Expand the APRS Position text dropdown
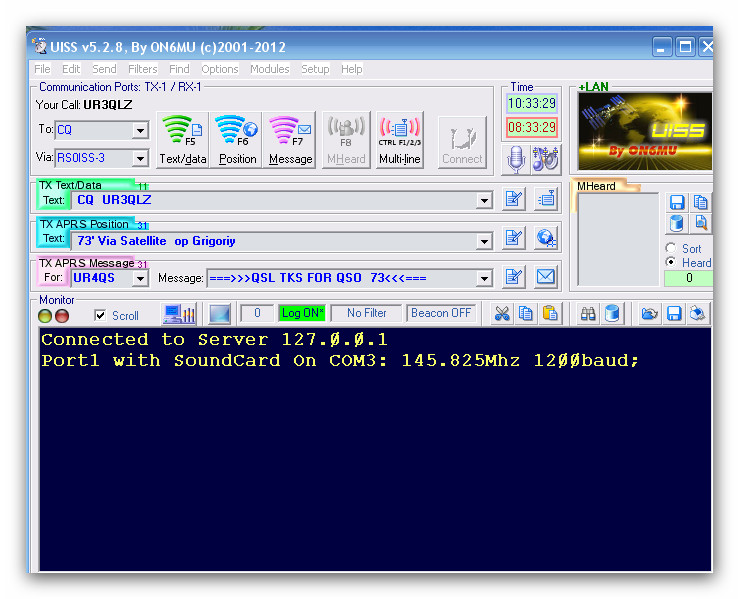Image resolution: width=739 pixels, height=599 pixels. click(x=484, y=241)
